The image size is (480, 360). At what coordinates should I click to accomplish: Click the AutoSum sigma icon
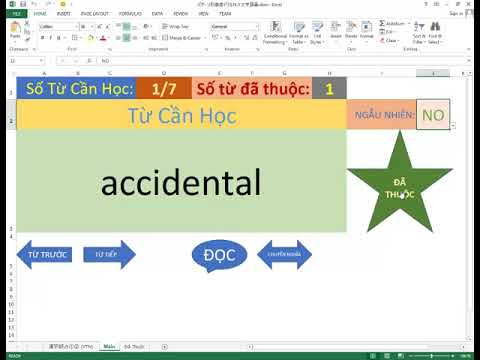pyautogui.click(x=382, y=23)
